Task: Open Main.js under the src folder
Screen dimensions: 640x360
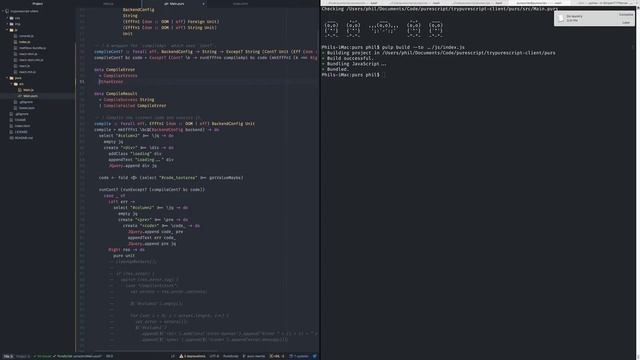Action: pyautogui.click(x=28, y=90)
